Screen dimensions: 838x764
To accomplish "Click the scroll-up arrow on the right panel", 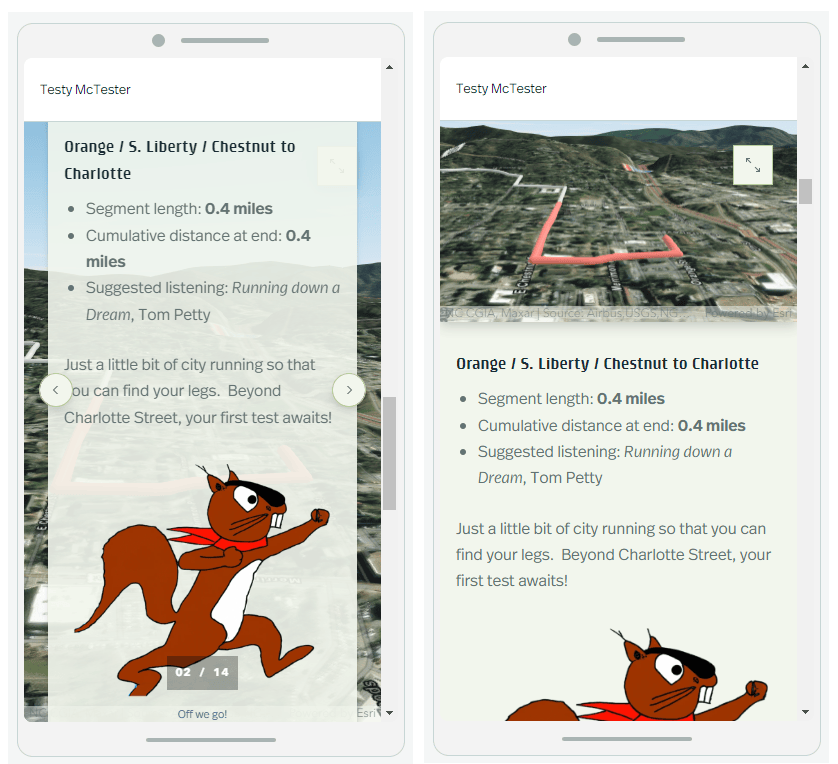I will tap(806, 66).
